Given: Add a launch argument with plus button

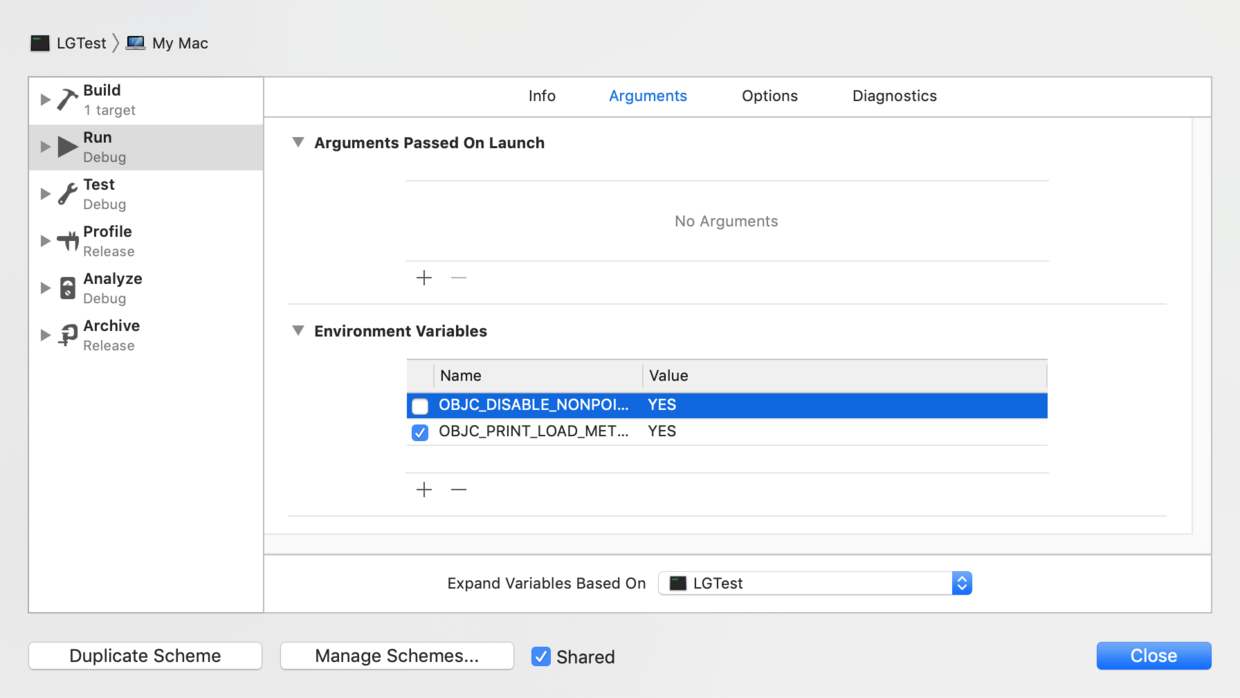Looking at the screenshot, I should tap(424, 277).
